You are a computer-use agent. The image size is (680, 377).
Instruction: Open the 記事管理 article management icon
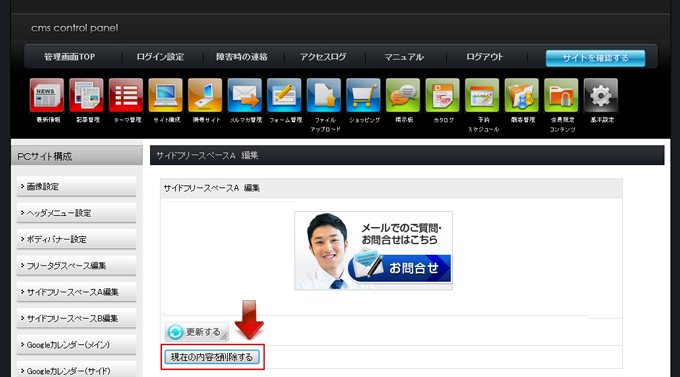86,95
